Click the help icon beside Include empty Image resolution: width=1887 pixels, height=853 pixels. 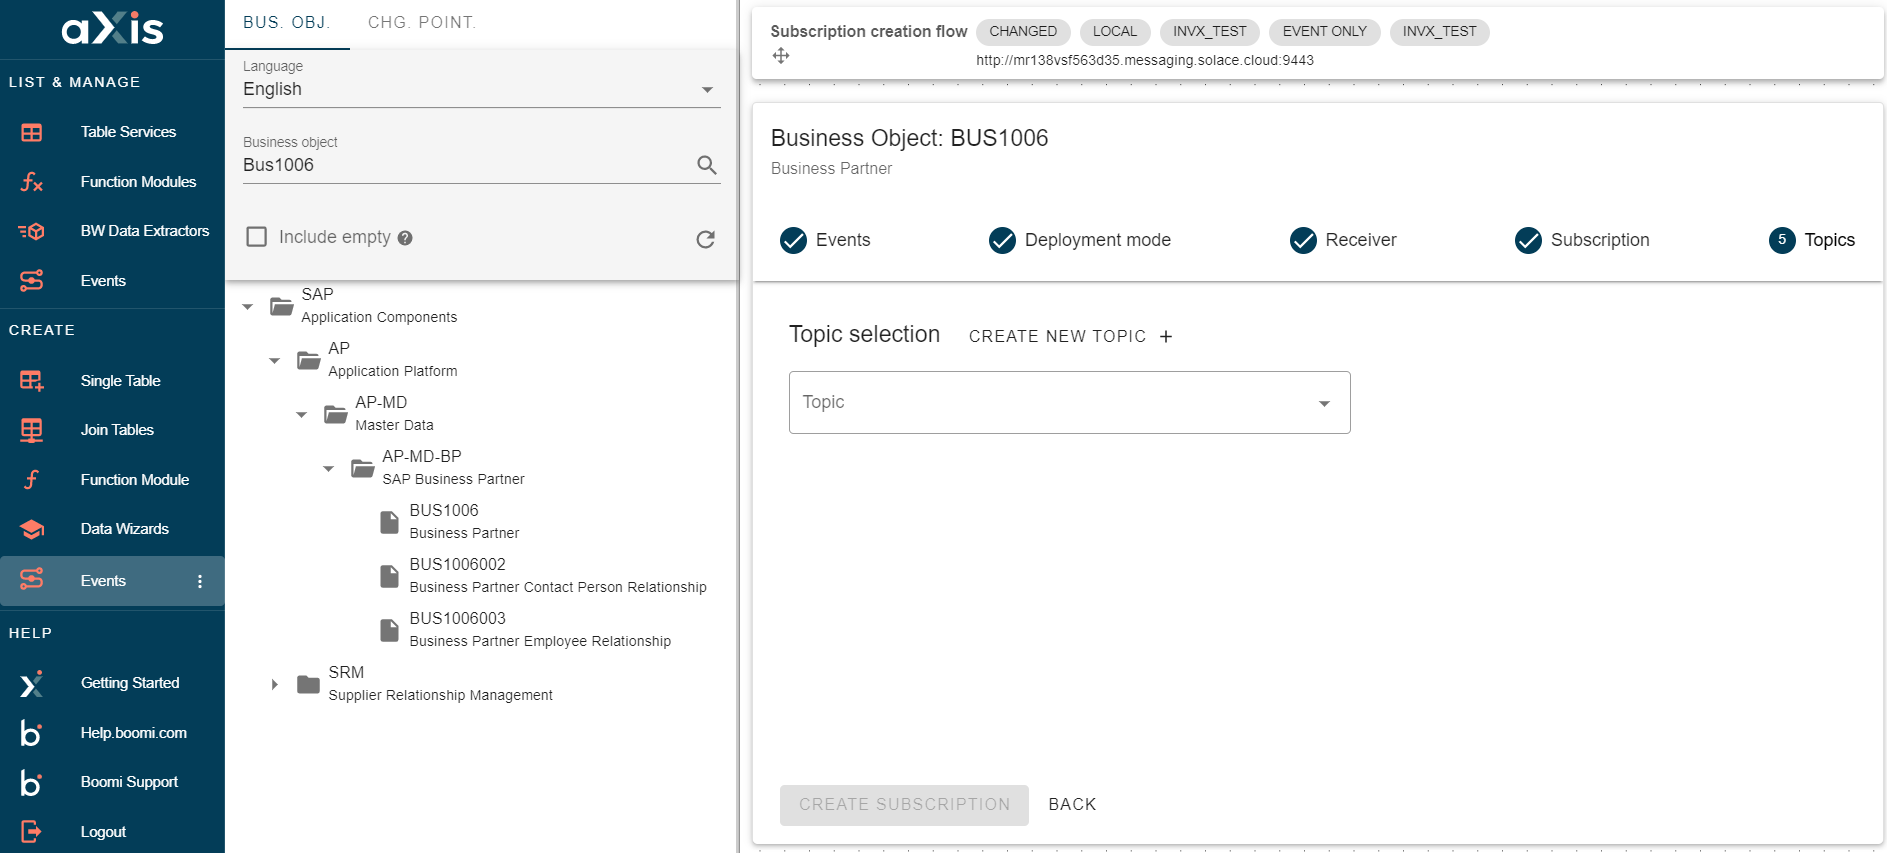405,238
